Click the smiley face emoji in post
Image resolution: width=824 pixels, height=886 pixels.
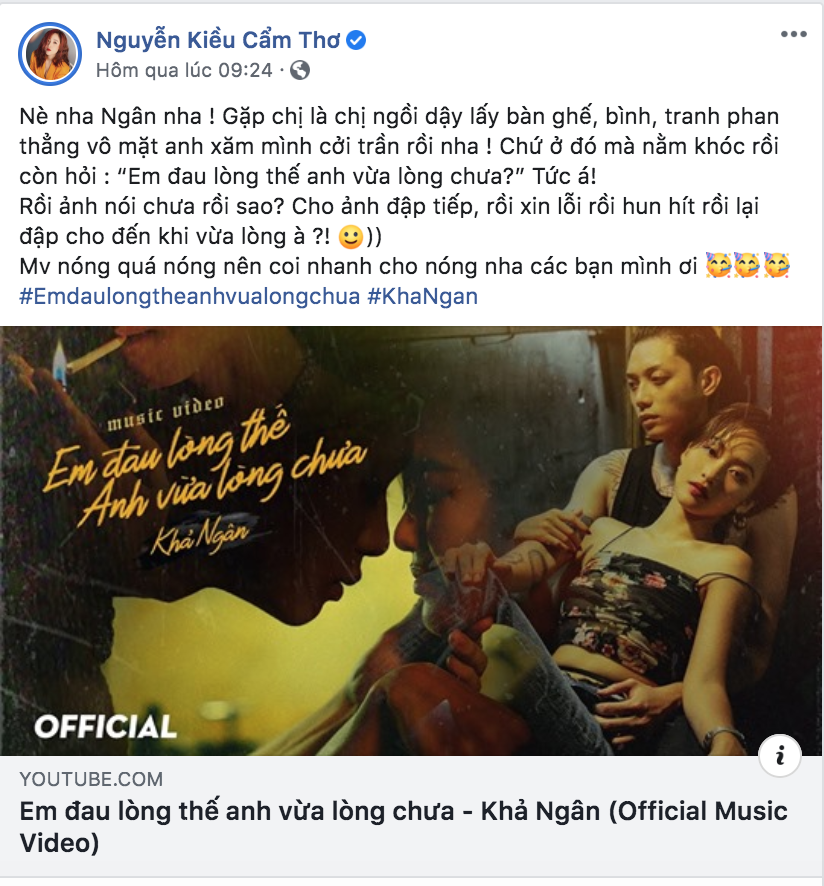(350, 236)
